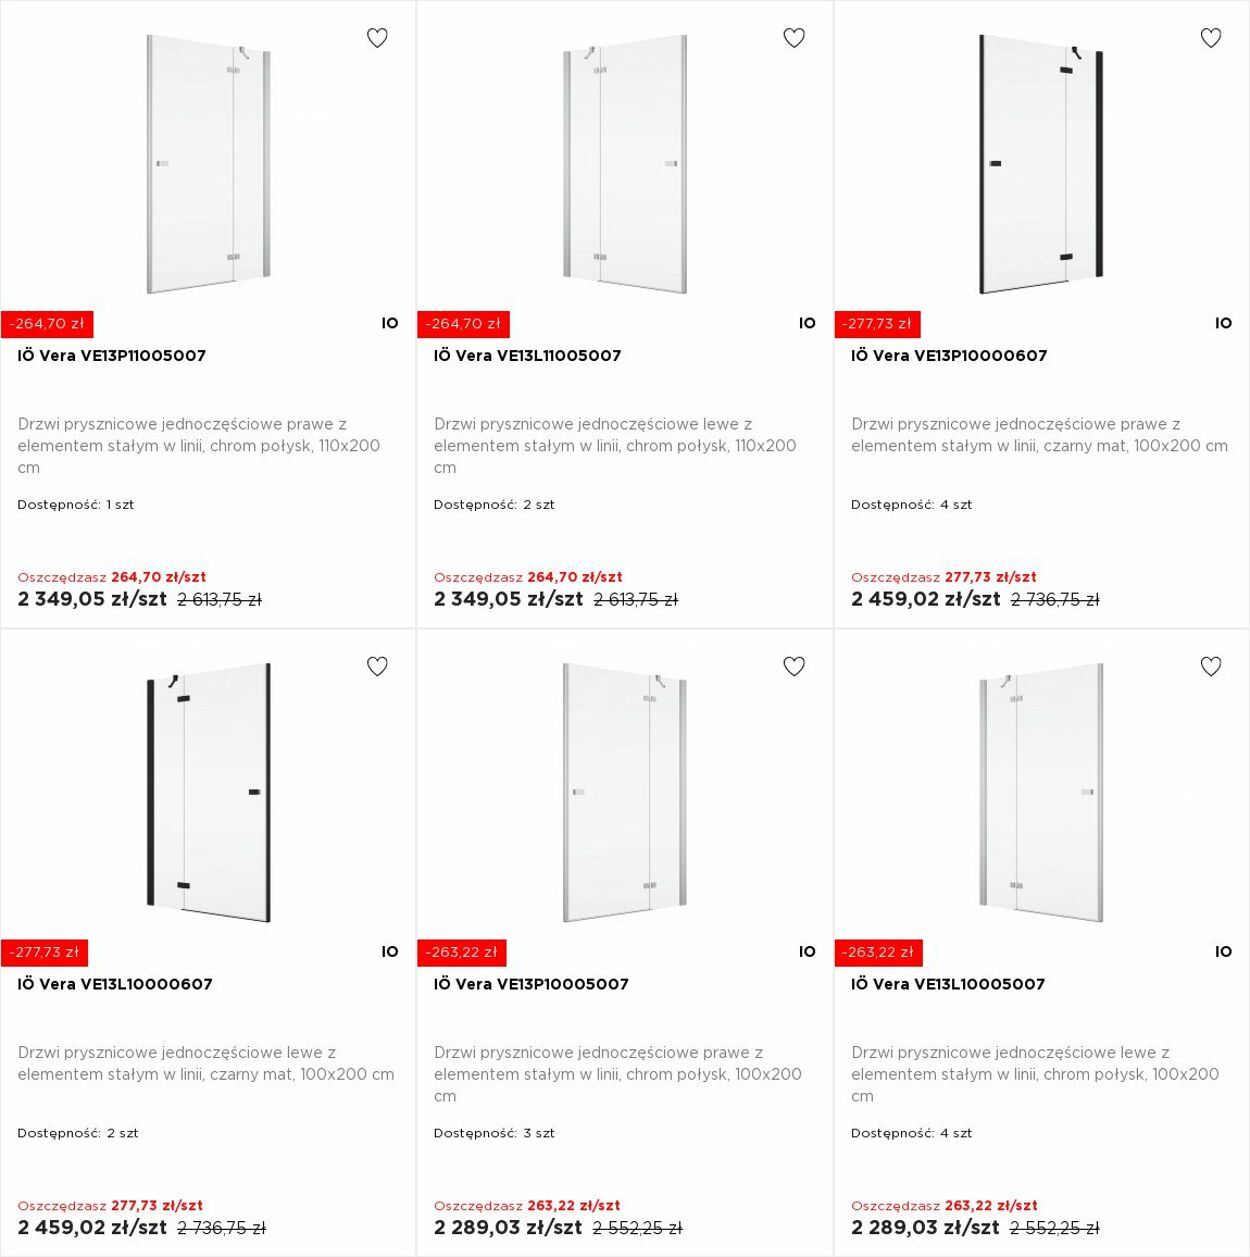
Task: Favorite the IÖ Vera VE13P10000607 product
Action: coord(1211,38)
